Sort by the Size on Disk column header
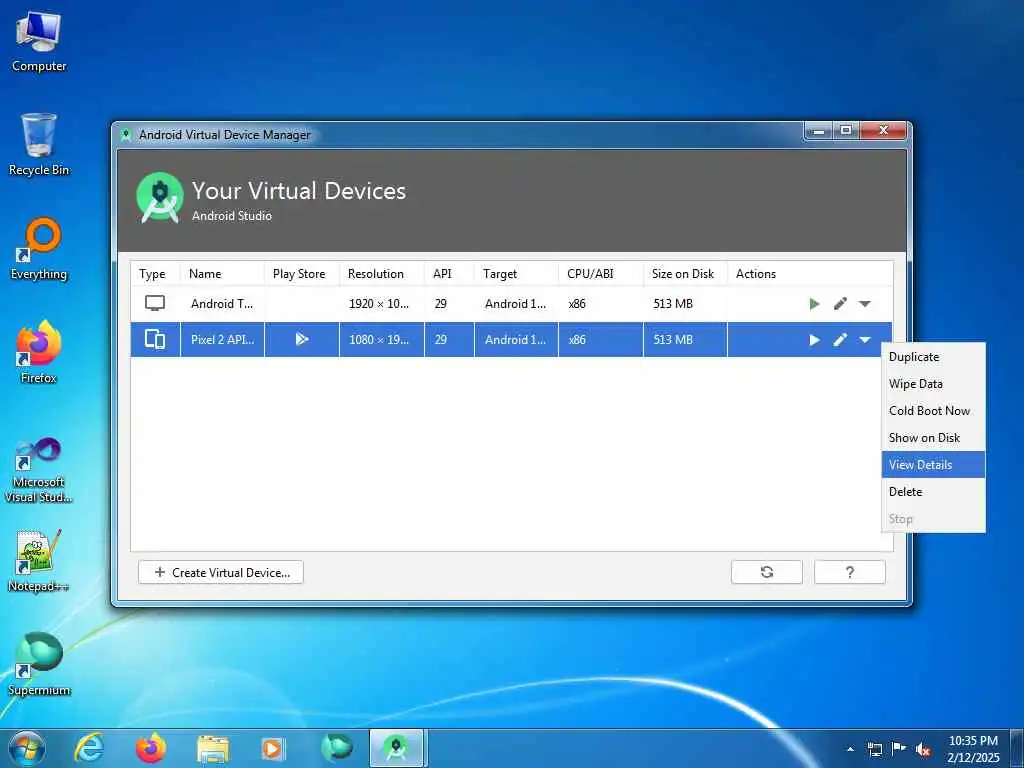Screen dimensions: 1024x768 685,274
